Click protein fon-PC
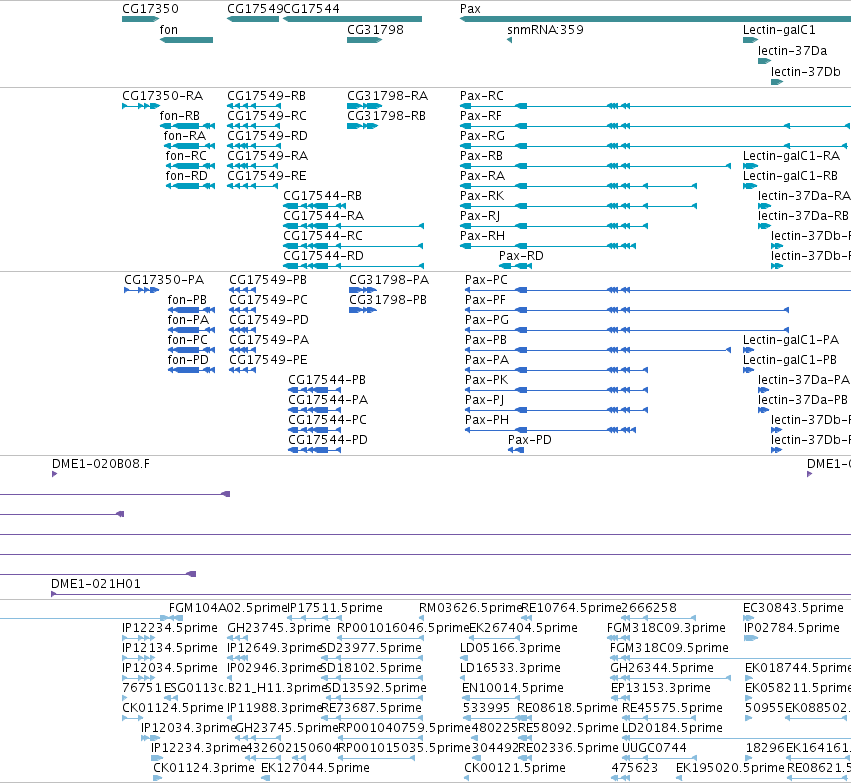Screen dimensions: 851x783 (192, 350)
